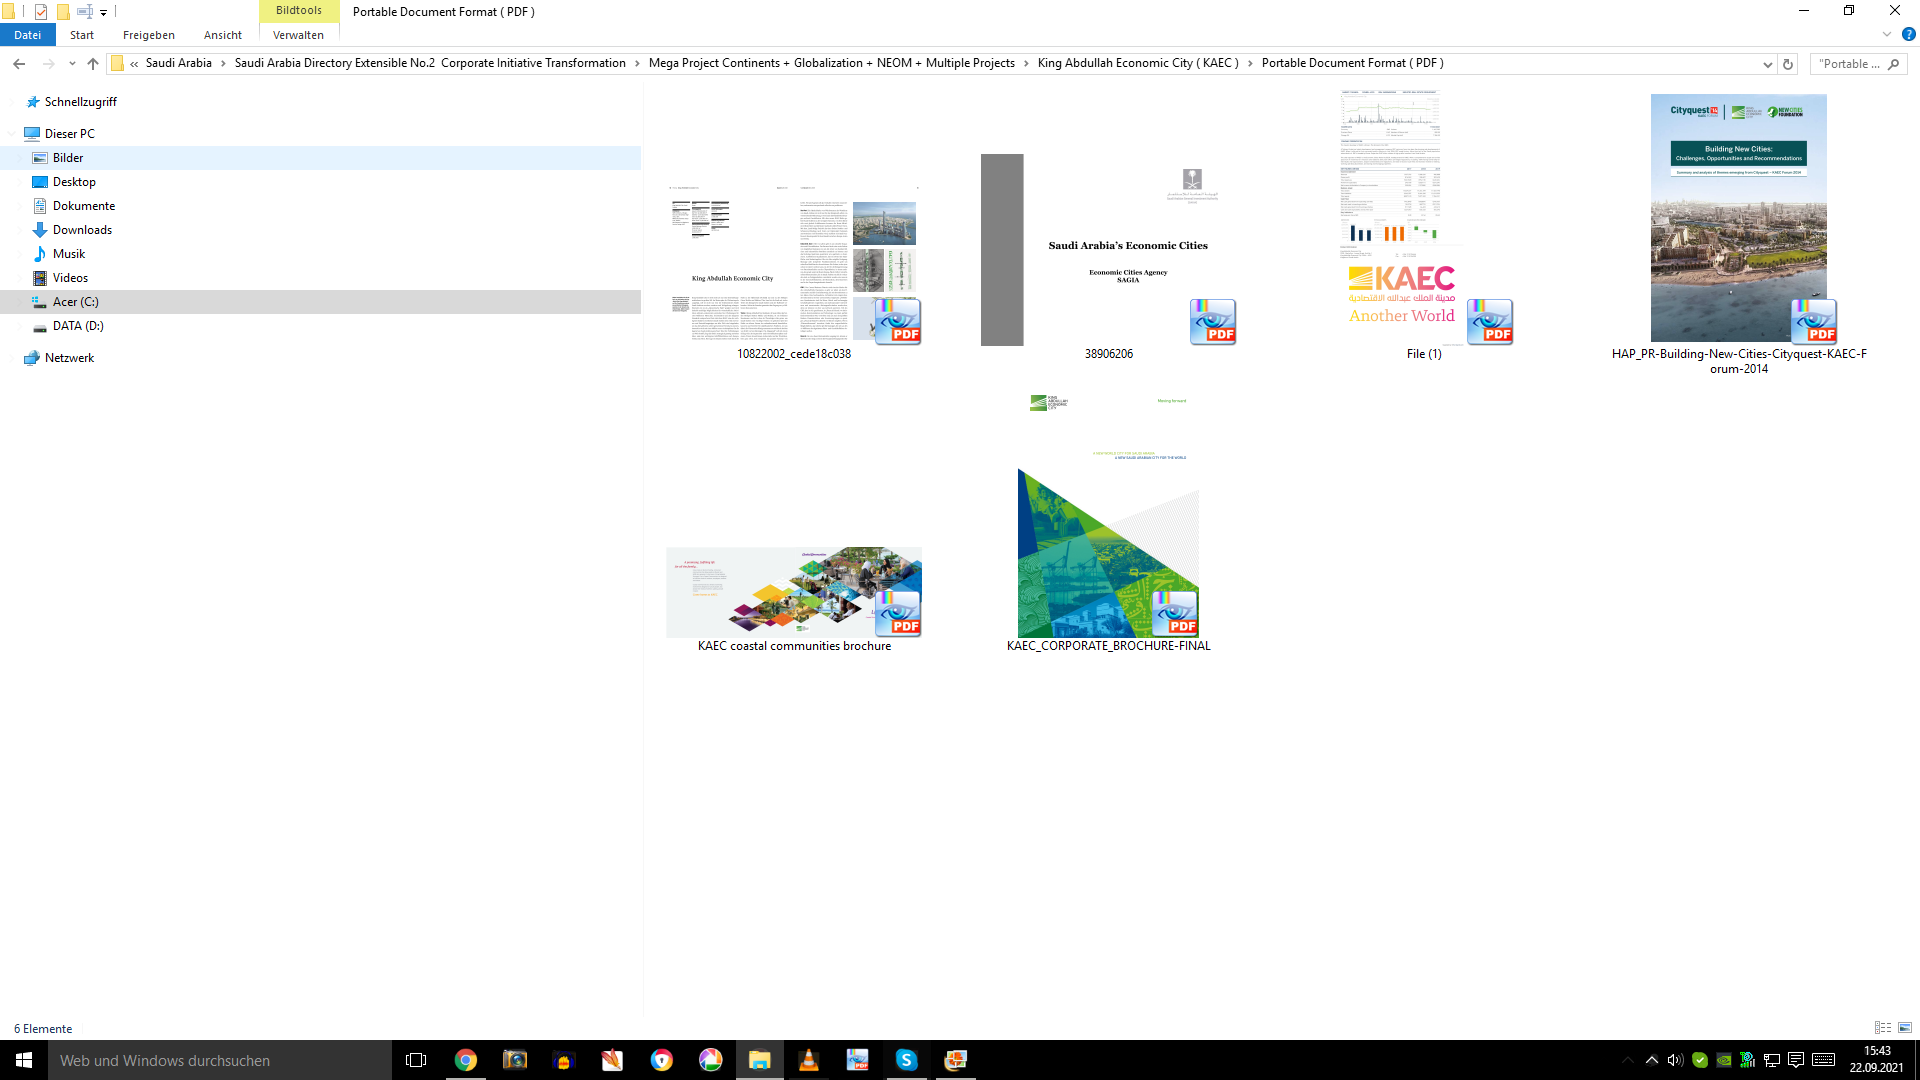Open Explorer help via question mark icon
The height and width of the screenshot is (1080, 1920).
(x=1908, y=34)
